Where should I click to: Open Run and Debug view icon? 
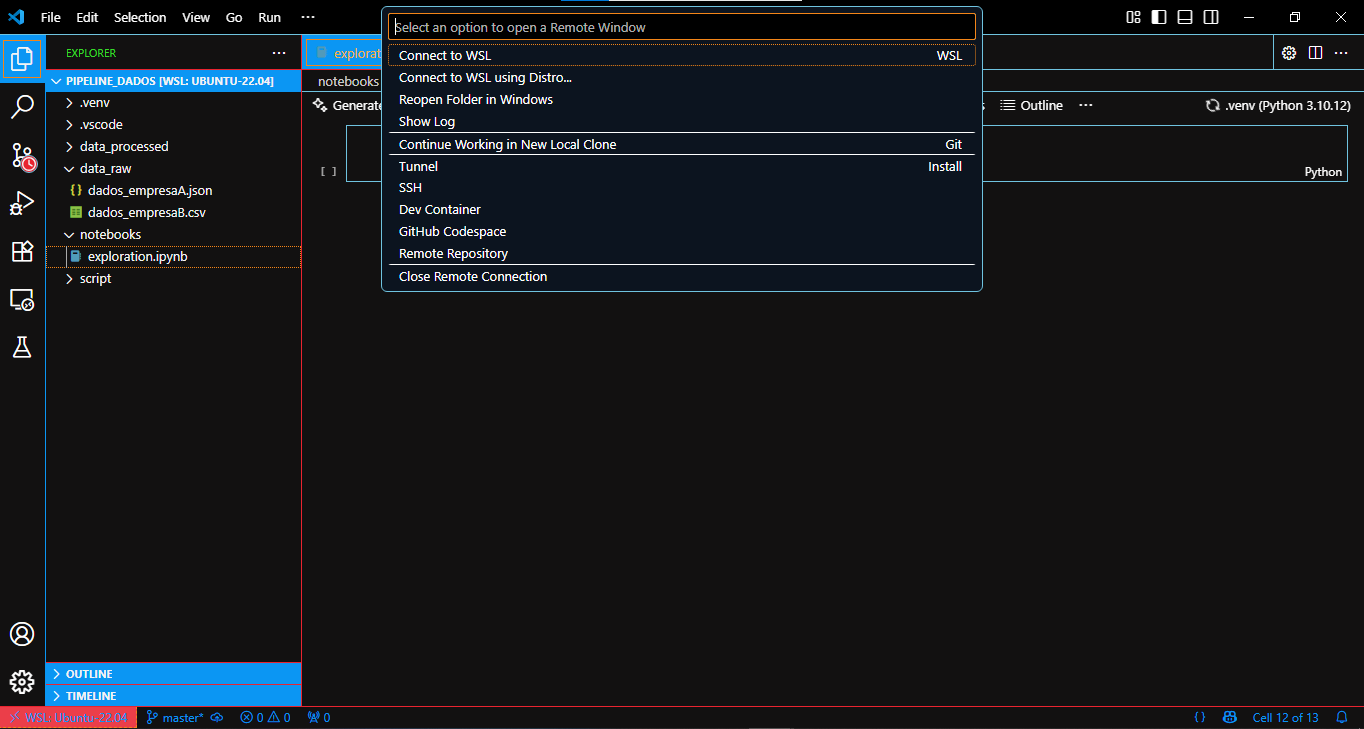coord(22,203)
